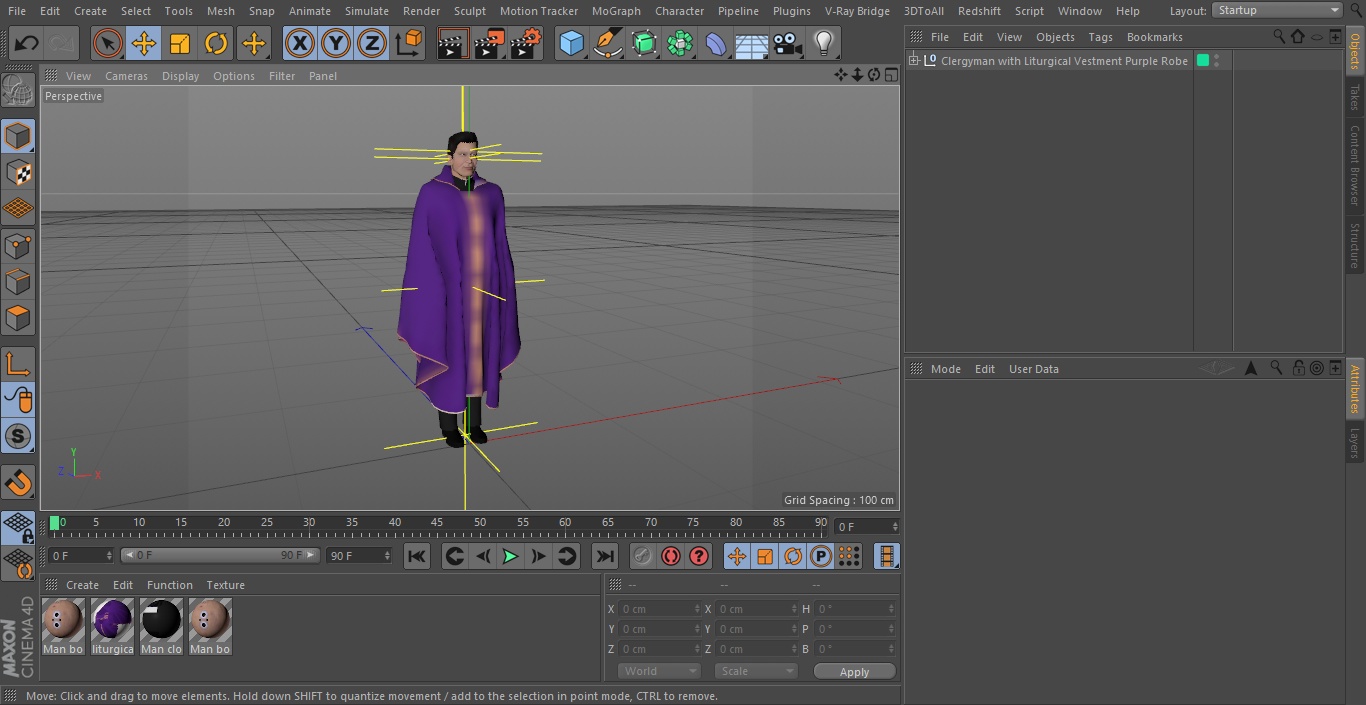This screenshot has width=1366, height=705.
Task: Add a Cube primitive object
Action: point(571,43)
